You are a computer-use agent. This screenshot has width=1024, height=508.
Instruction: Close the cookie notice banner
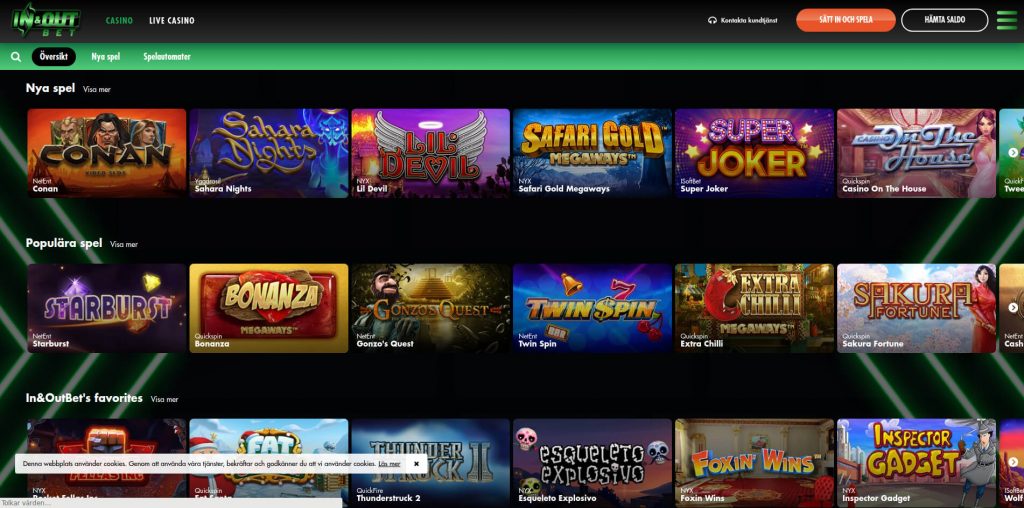(x=416, y=464)
